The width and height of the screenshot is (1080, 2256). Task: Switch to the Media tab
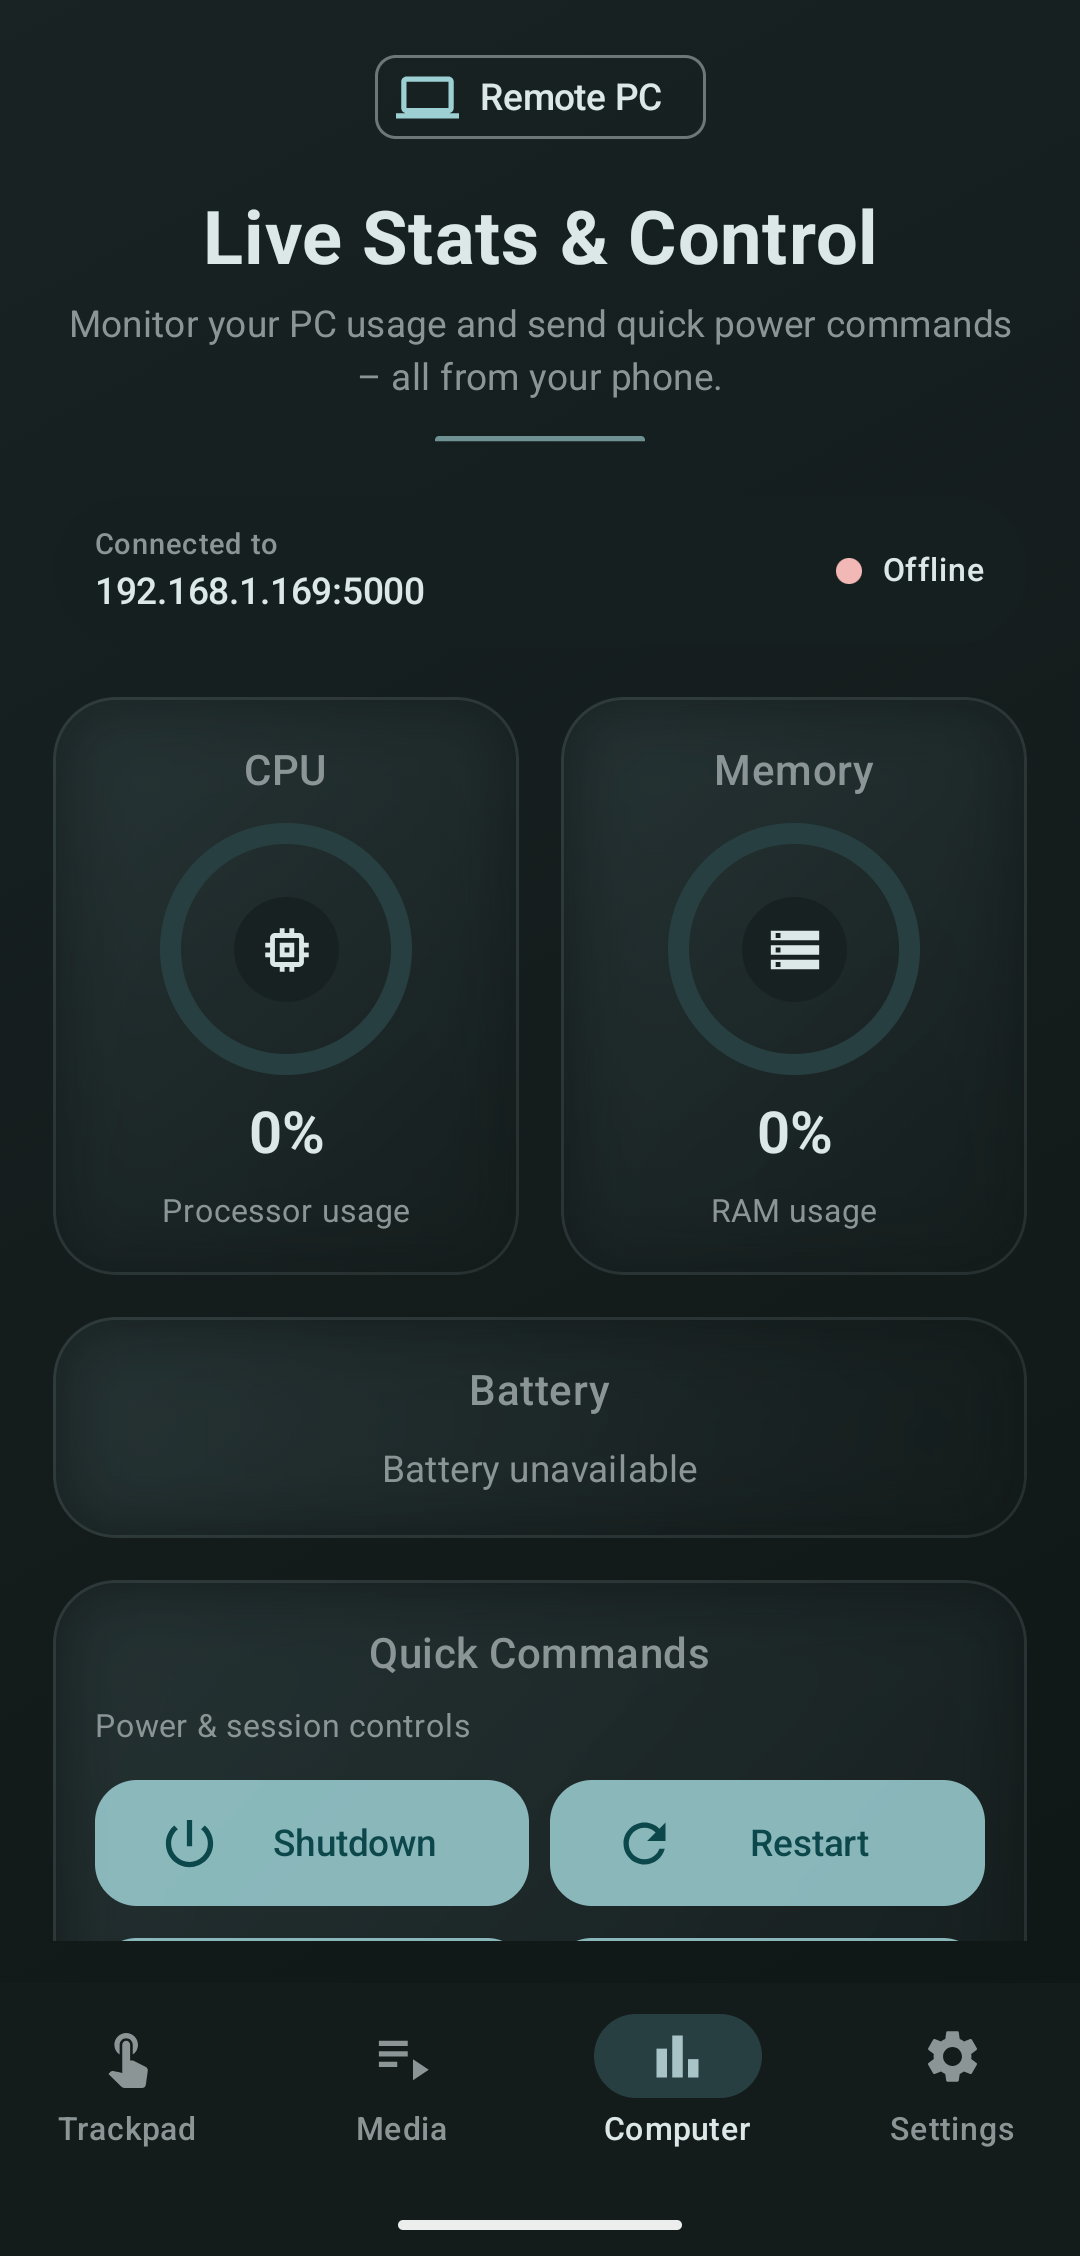click(x=402, y=2128)
